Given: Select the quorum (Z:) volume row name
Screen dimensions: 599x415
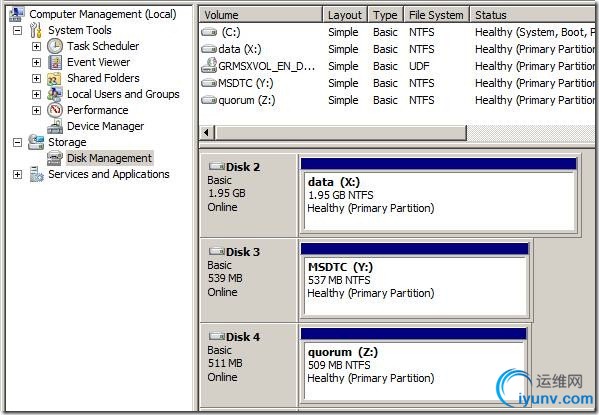Looking at the screenshot, I should (247, 100).
